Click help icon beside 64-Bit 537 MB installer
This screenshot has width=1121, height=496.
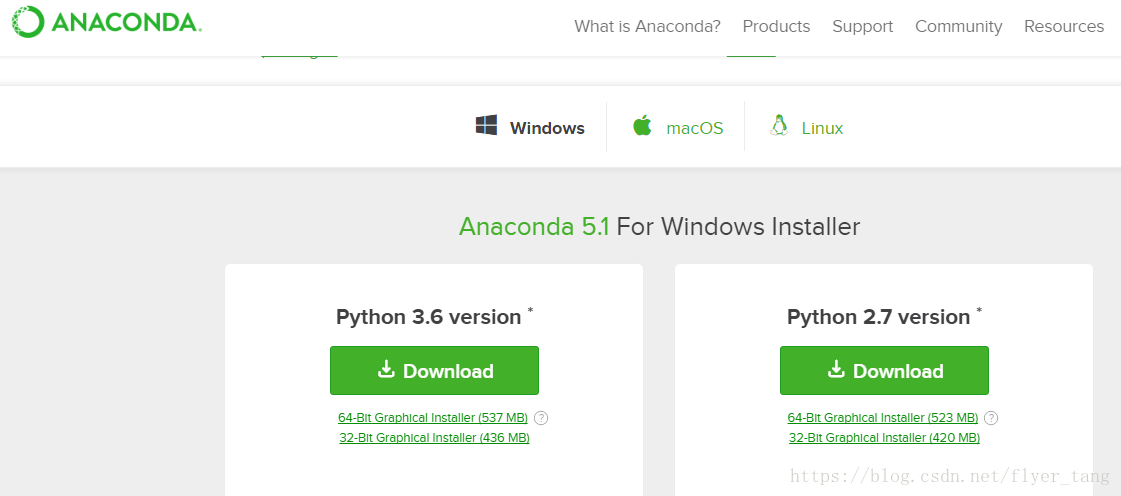[x=541, y=418]
